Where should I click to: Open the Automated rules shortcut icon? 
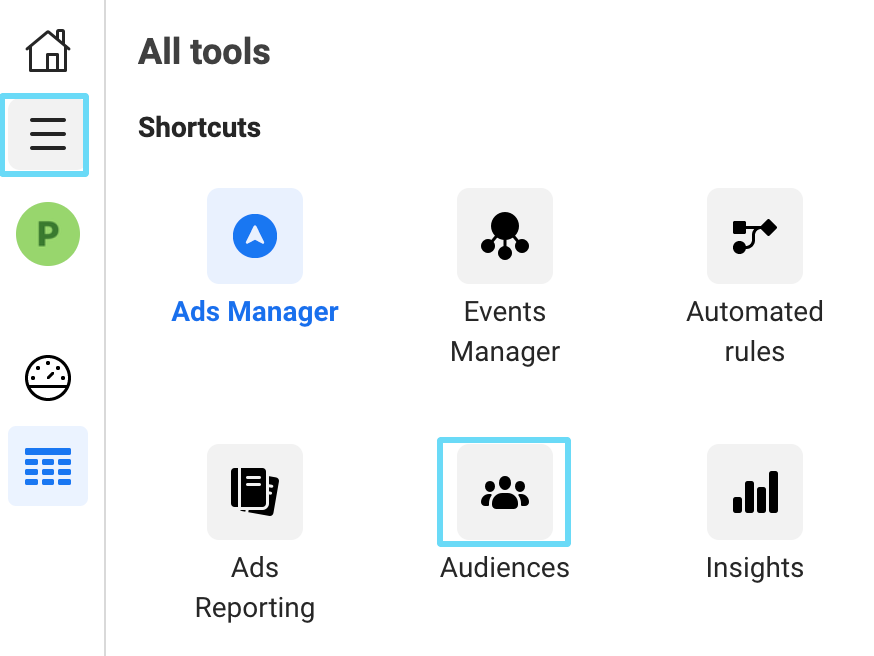click(755, 236)
